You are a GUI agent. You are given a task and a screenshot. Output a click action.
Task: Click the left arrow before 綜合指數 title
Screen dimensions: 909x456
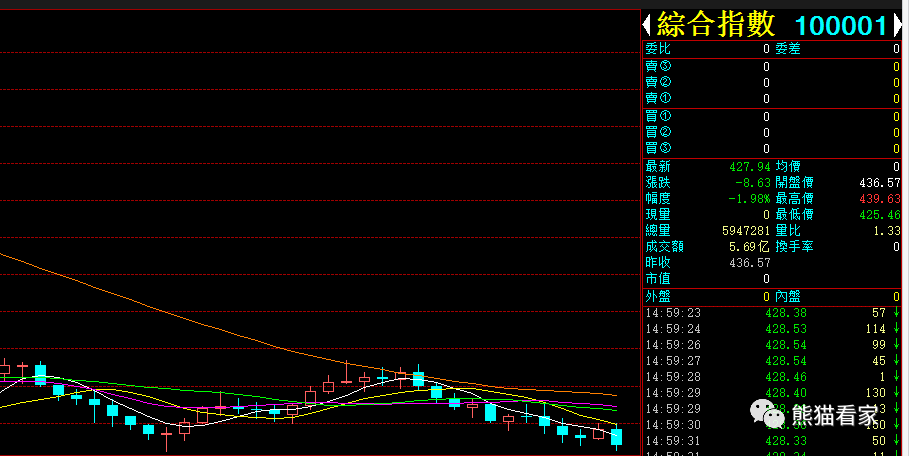tap(647, 25)
